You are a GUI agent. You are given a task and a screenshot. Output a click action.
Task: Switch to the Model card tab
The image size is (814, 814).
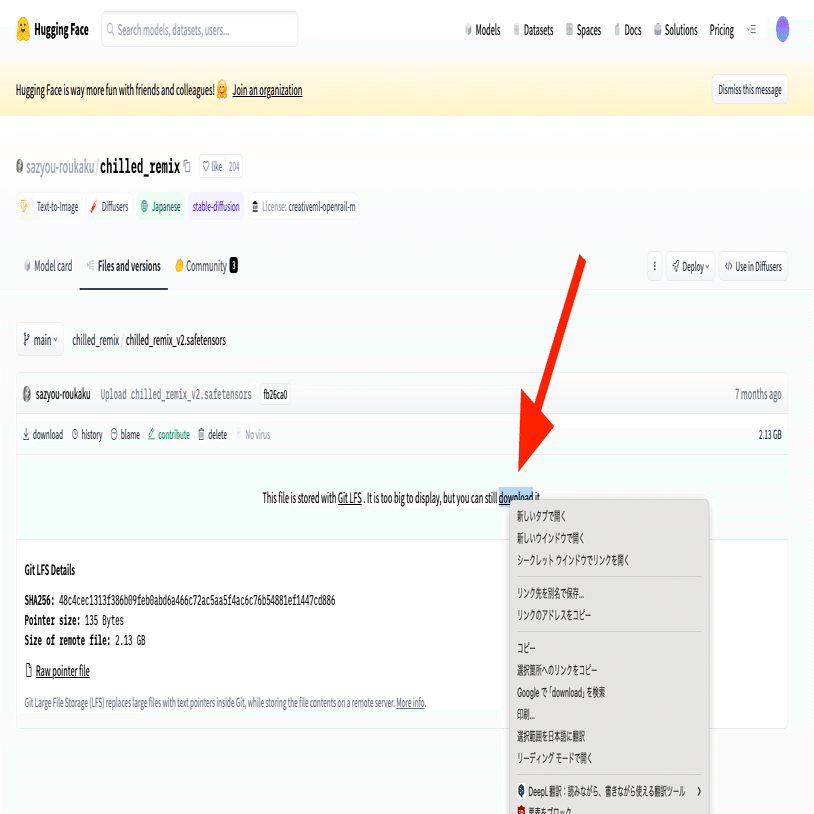click(48, 266)
